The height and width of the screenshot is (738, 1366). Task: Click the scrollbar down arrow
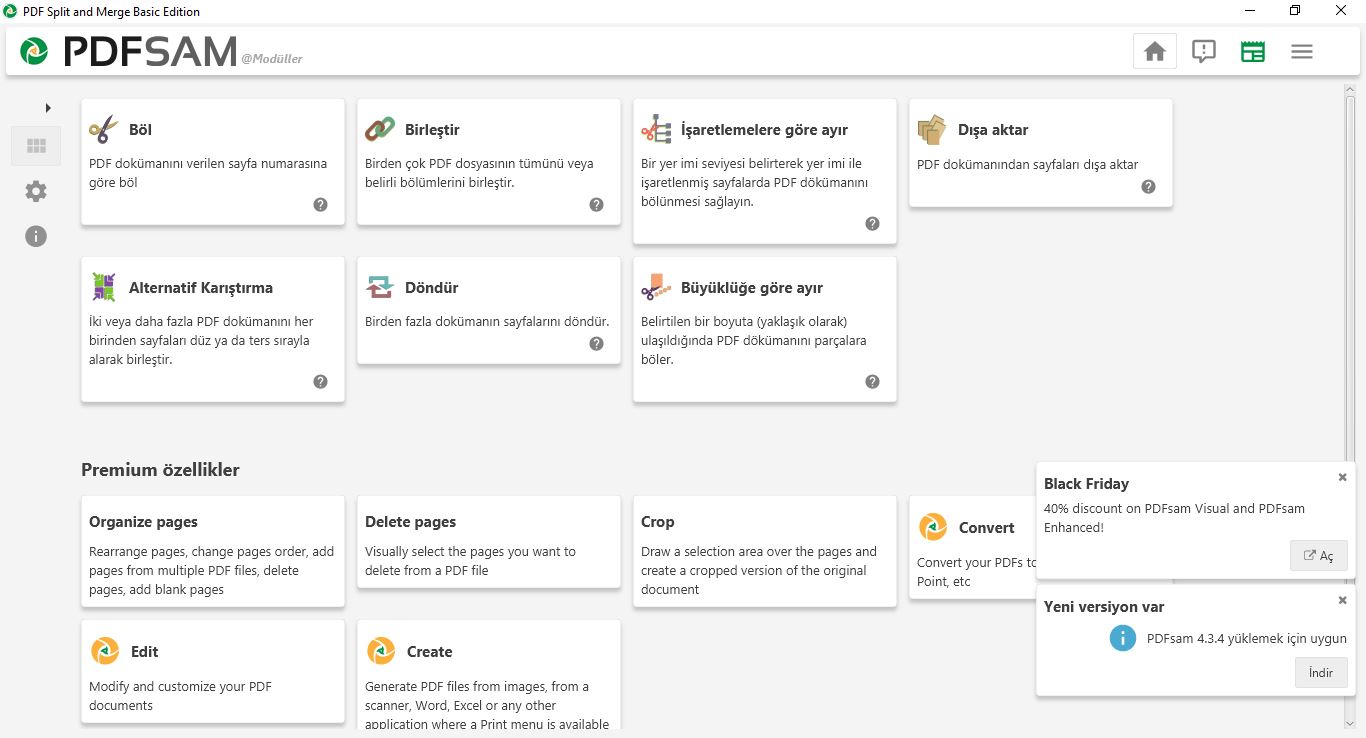click(x=1351, y=724)
